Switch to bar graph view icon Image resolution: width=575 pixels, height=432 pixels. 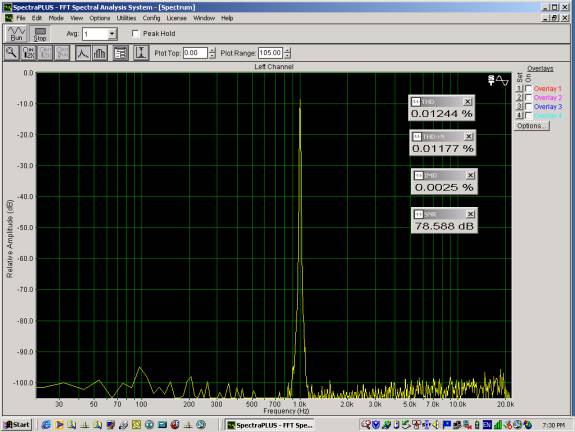(100, 53)
